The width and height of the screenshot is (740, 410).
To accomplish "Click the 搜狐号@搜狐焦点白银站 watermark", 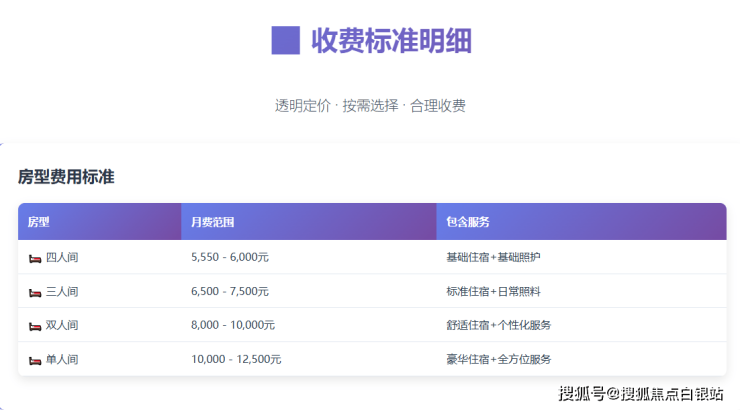I will [640, 393].
